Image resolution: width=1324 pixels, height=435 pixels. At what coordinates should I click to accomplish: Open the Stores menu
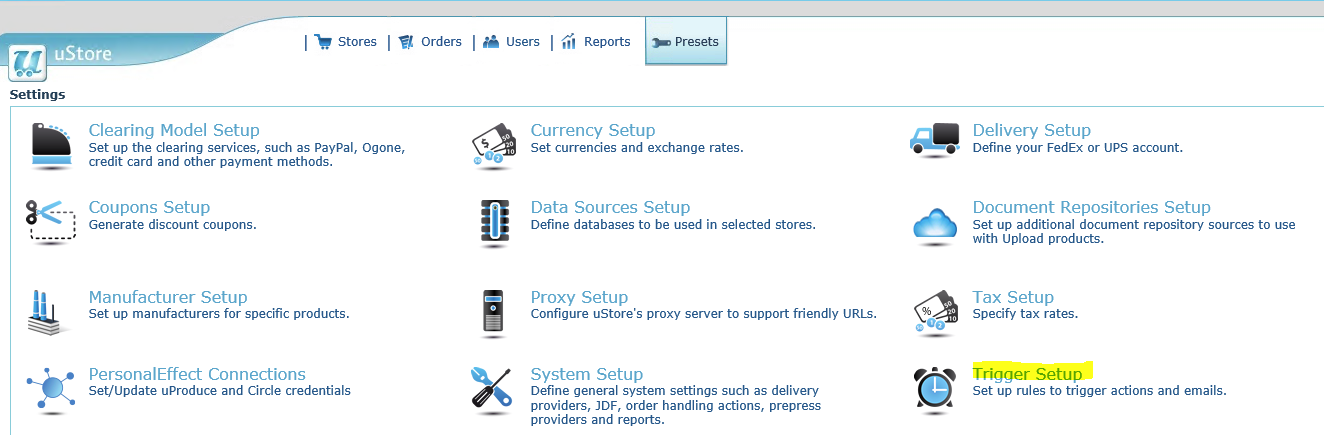pos(346,42)
